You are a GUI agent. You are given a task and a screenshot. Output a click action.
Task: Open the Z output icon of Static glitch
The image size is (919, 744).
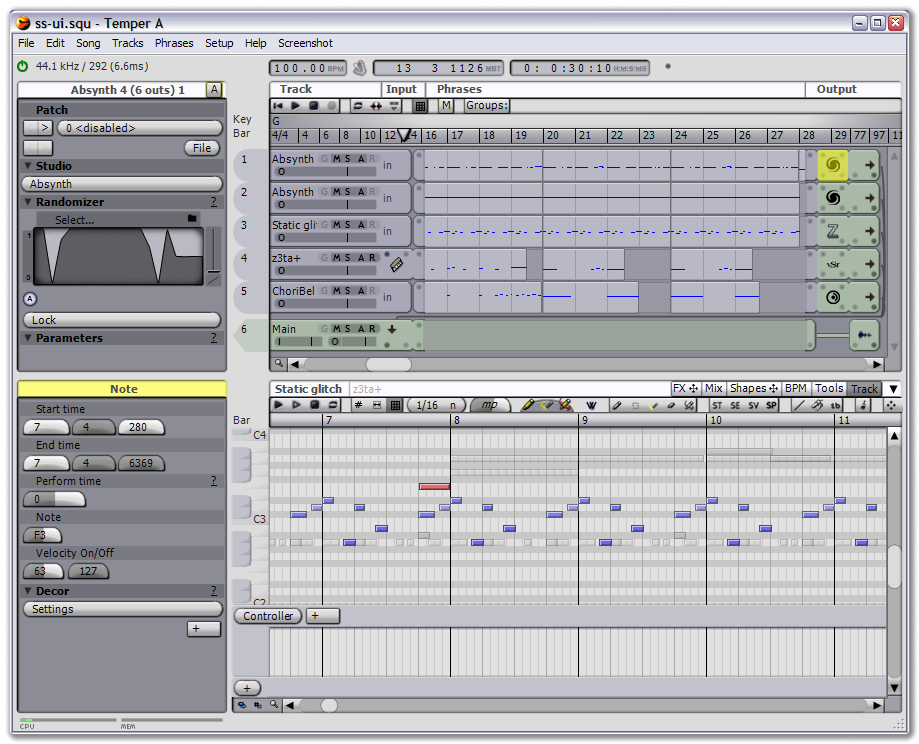click(832, 231)
